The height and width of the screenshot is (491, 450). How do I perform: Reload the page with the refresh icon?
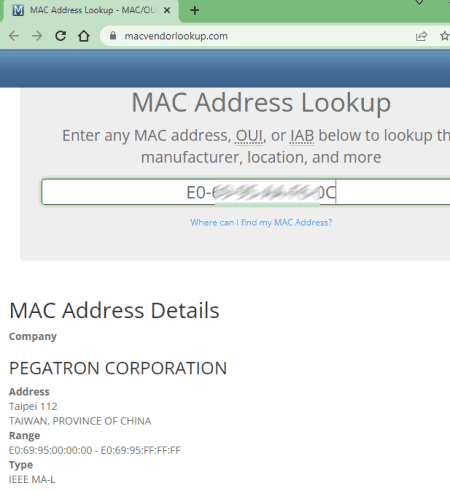(60, 36)
